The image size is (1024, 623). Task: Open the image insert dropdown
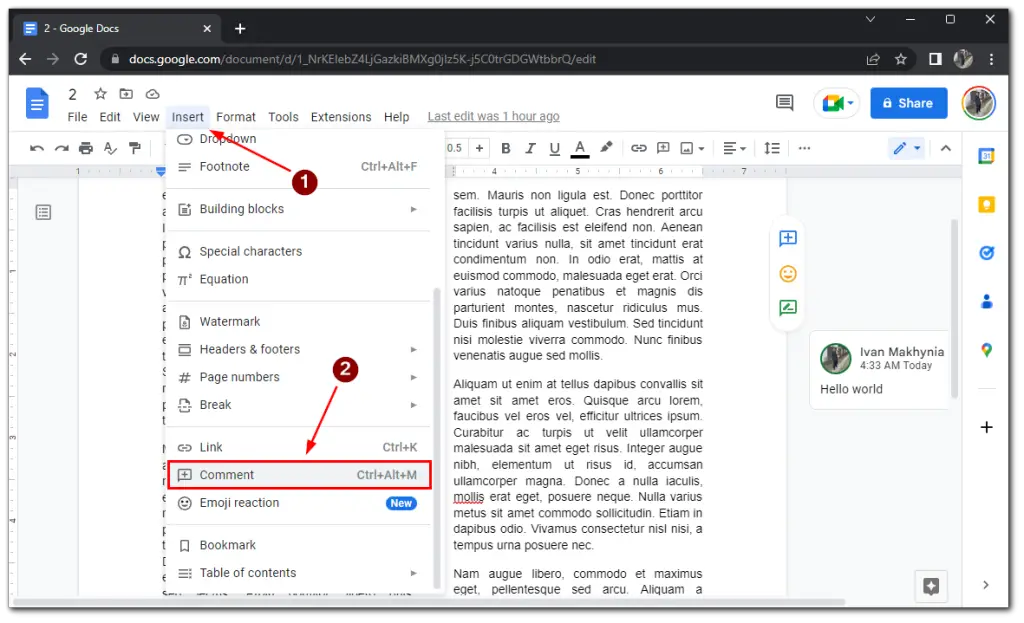coord(696,148)
